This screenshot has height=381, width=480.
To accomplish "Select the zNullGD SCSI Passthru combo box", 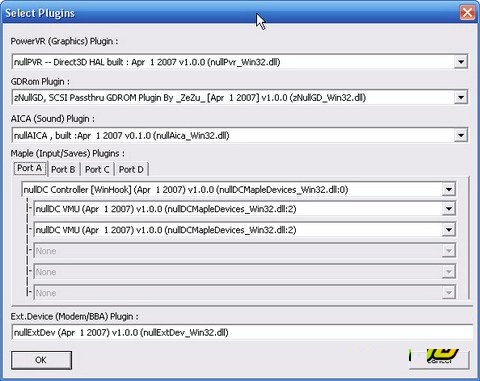I will coord(240,98).
